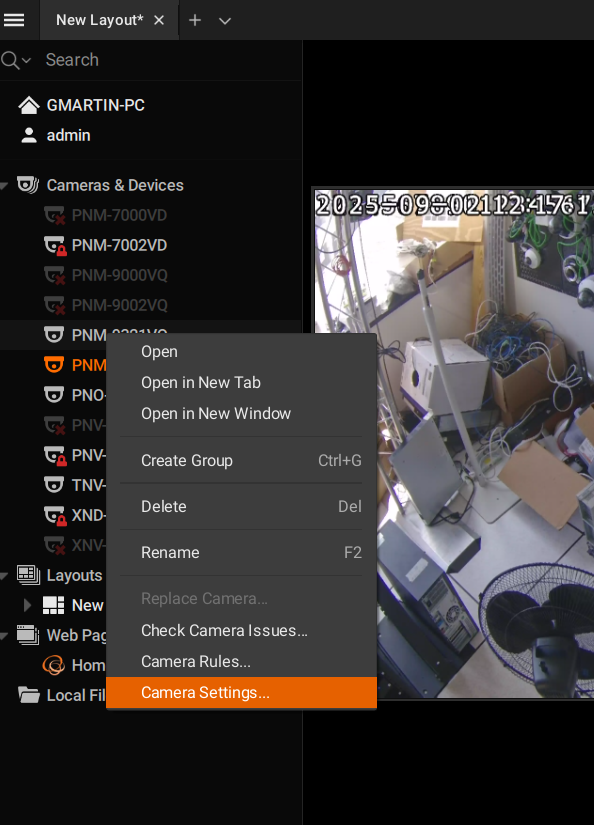Click the camera video feed tile

coord(454,444)
